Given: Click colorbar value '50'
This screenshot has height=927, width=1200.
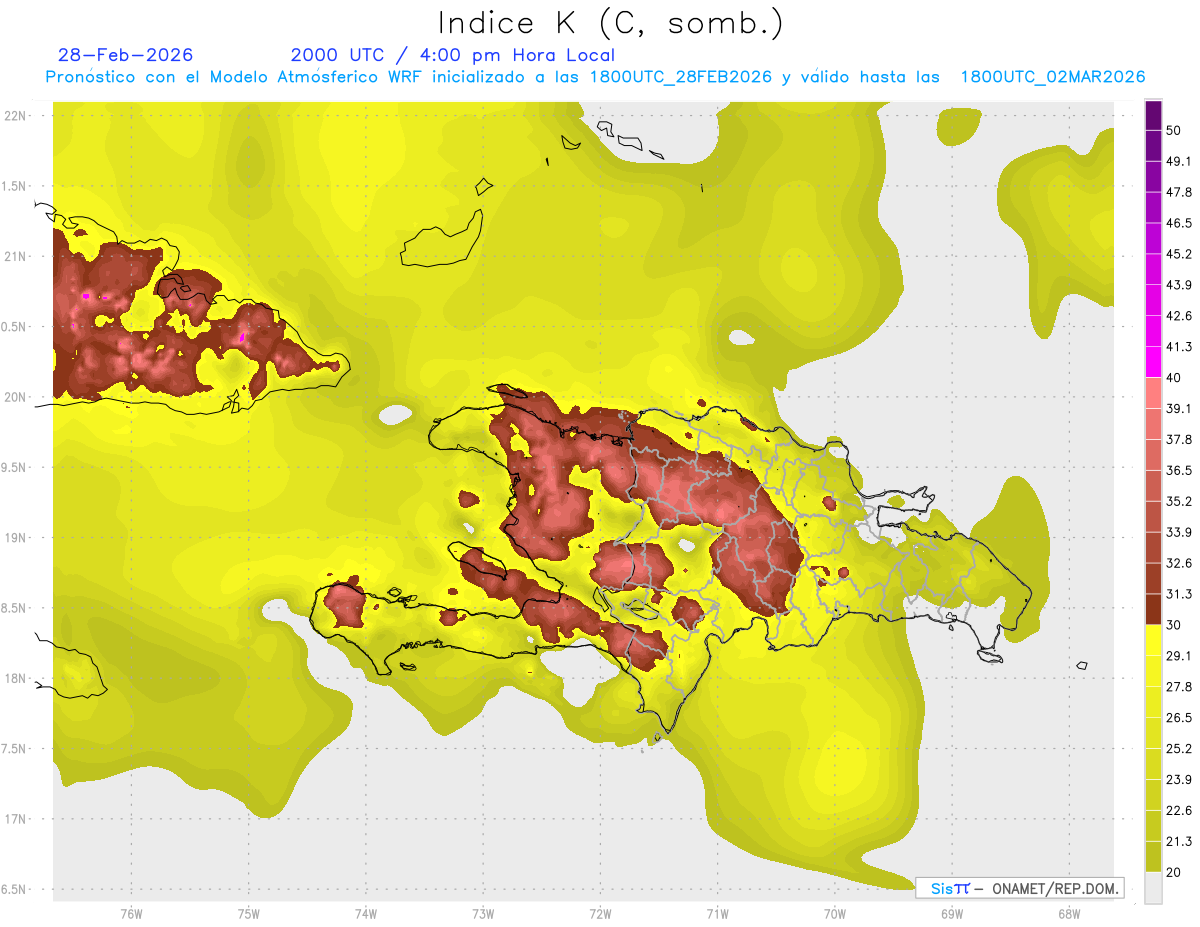Looking at the screenshot, I should point(1175,130).
